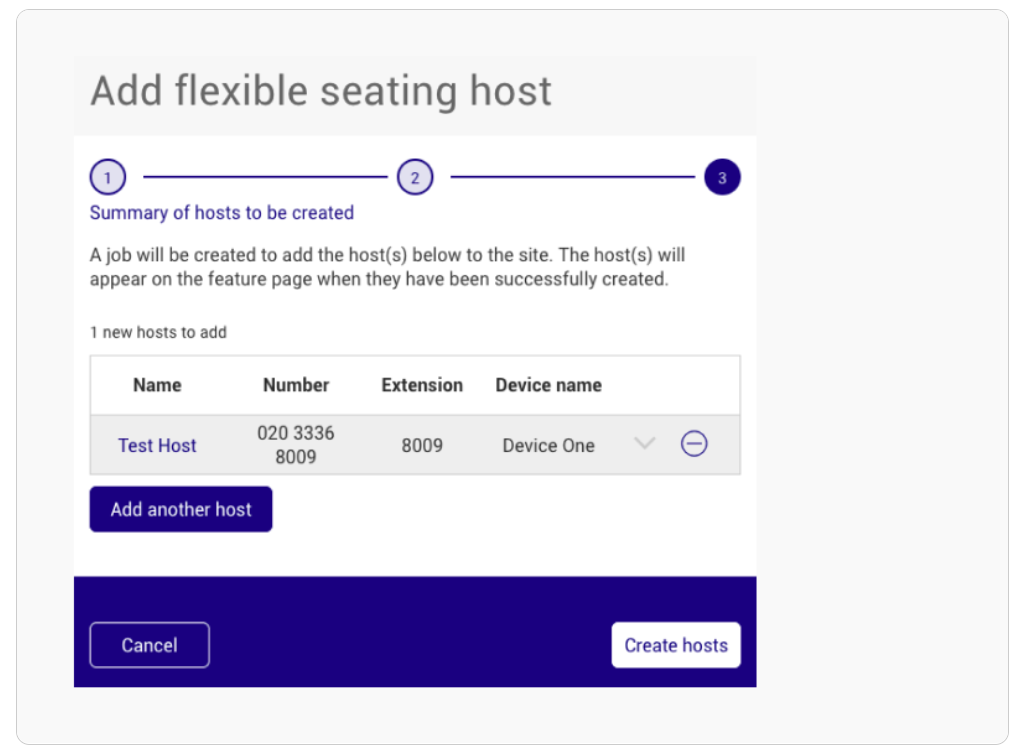1021x754 pixels.
Task: Sort by the Number column header
Action: [296, 385]
